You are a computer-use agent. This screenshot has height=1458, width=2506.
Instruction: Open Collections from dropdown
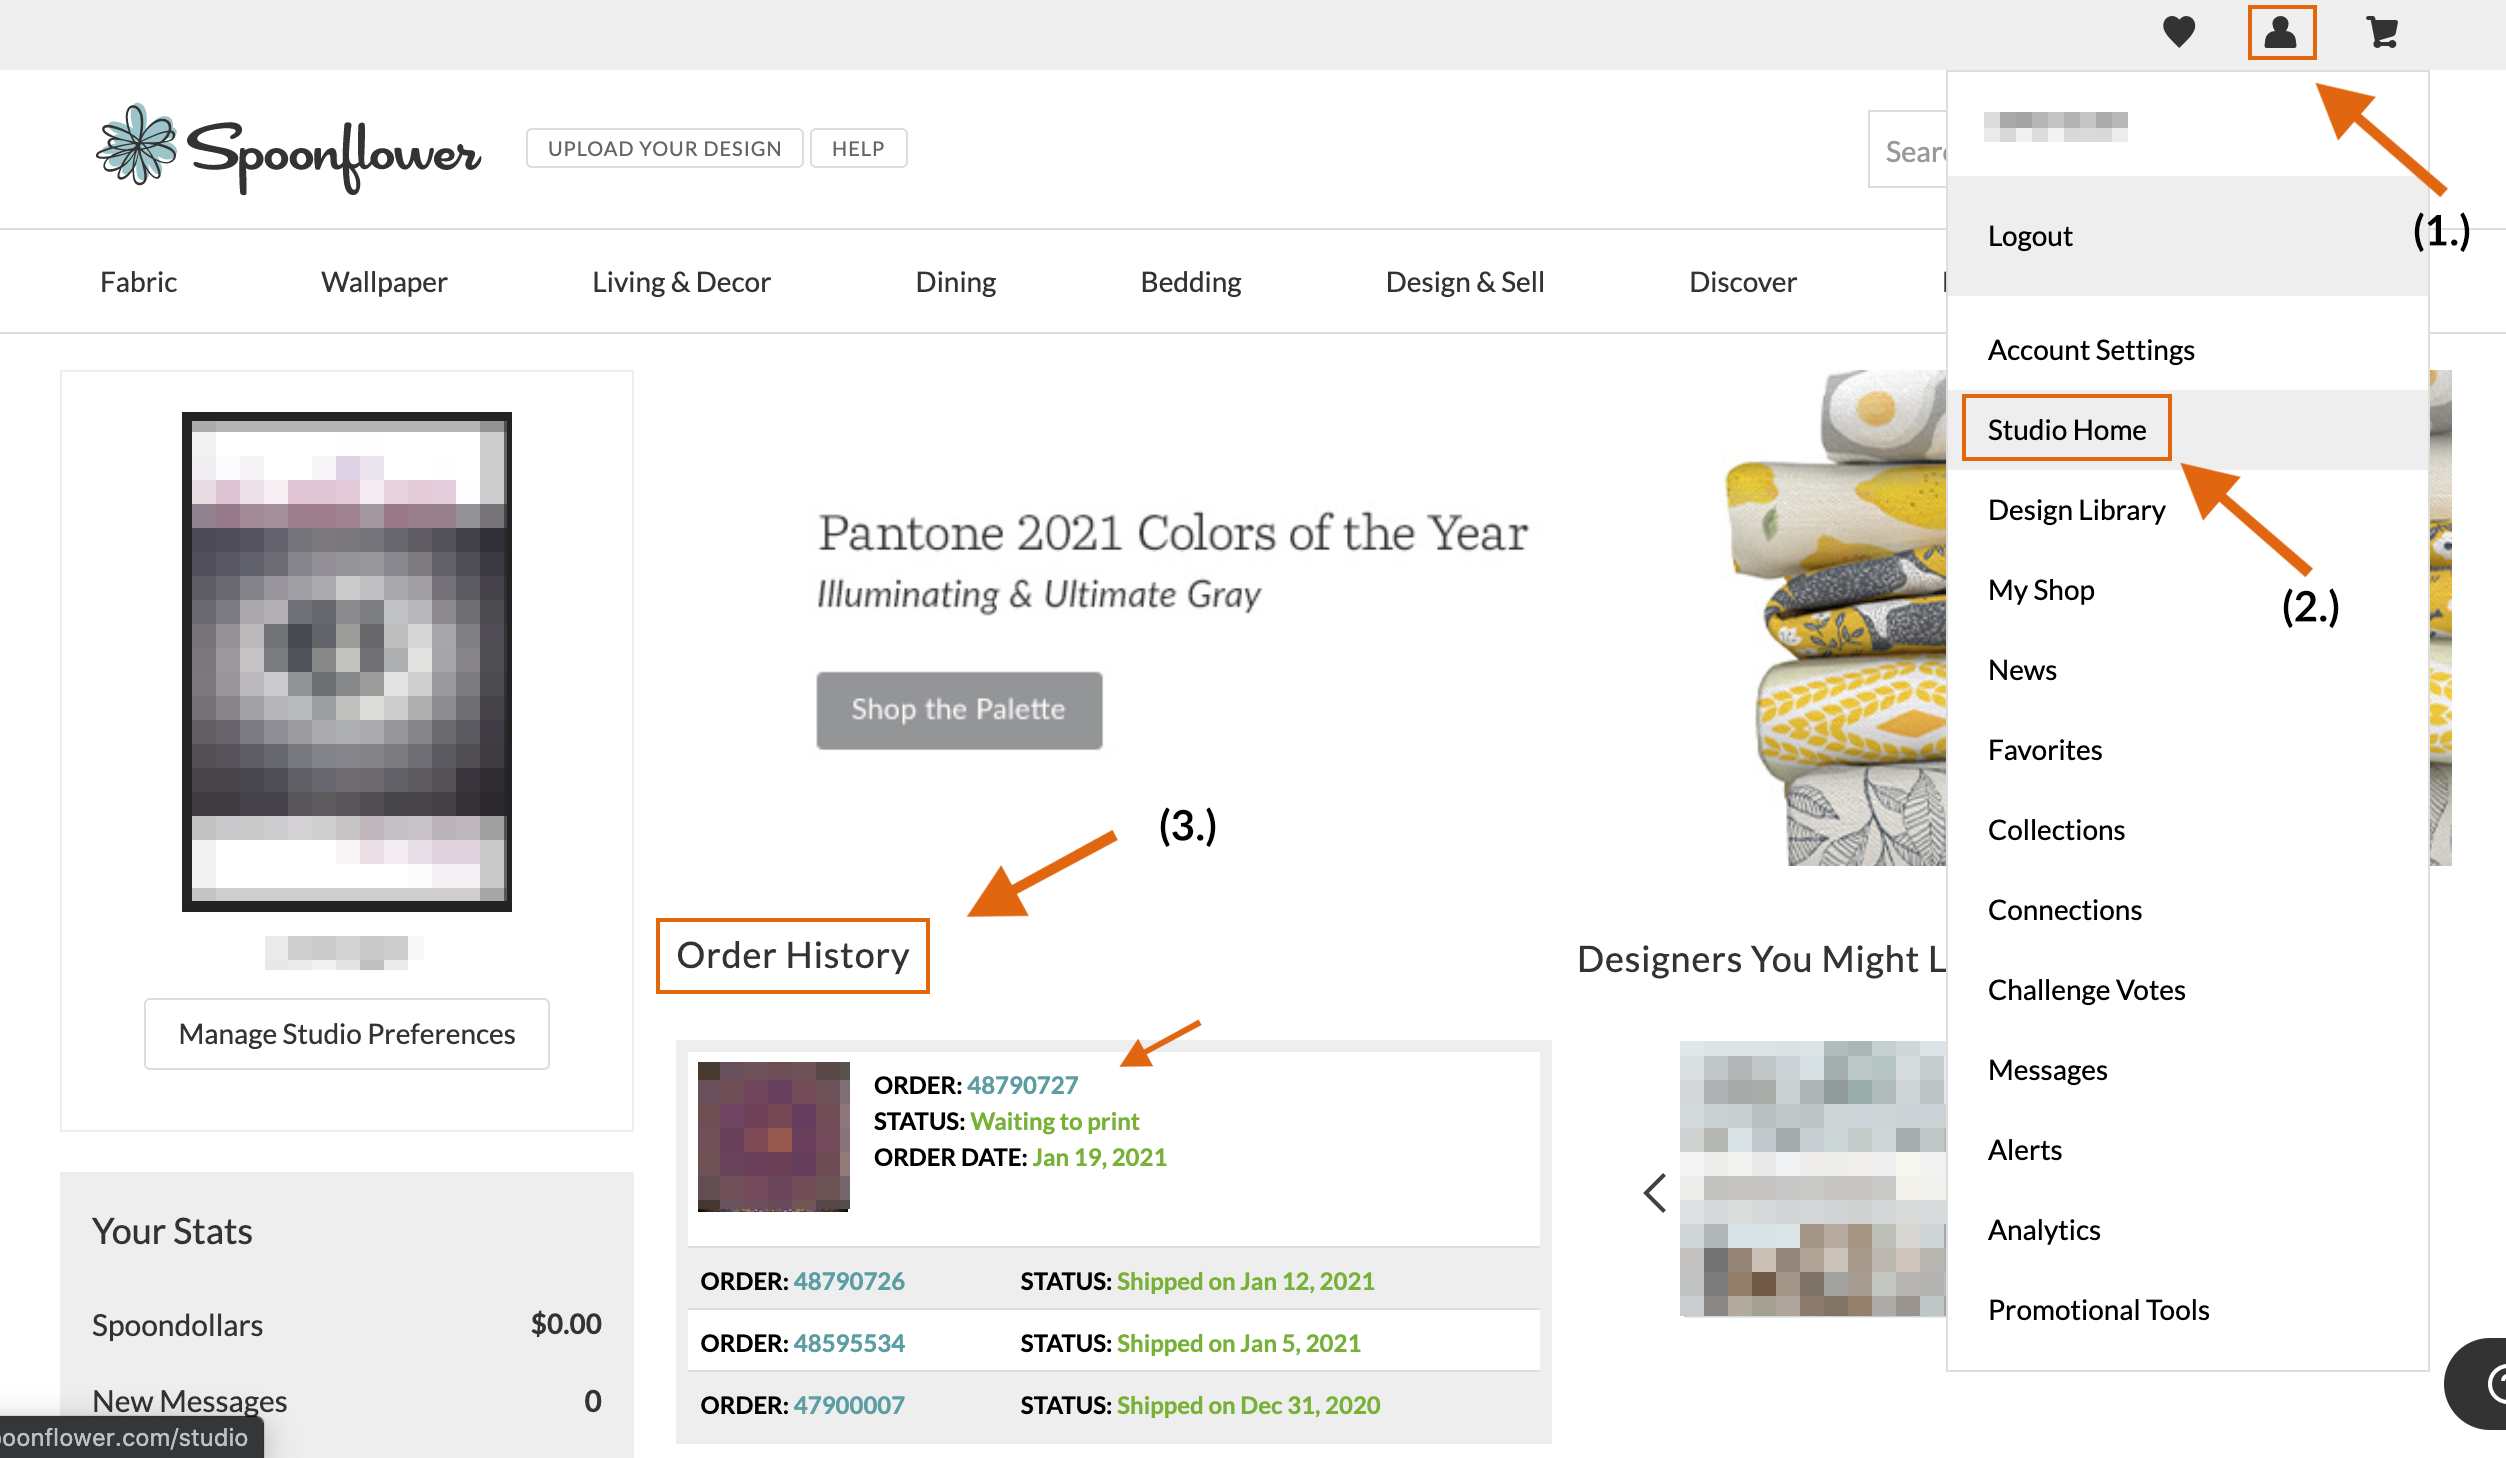click(2187, 830)
